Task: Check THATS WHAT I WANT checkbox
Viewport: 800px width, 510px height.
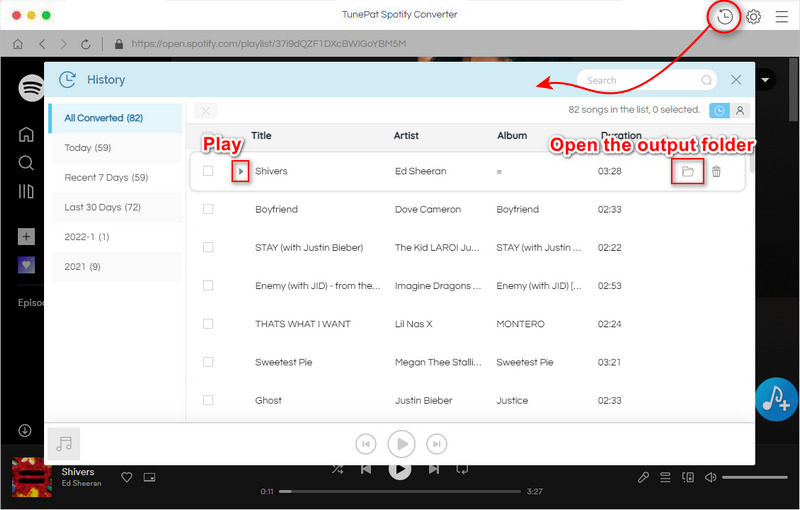Action: point(208,324)
